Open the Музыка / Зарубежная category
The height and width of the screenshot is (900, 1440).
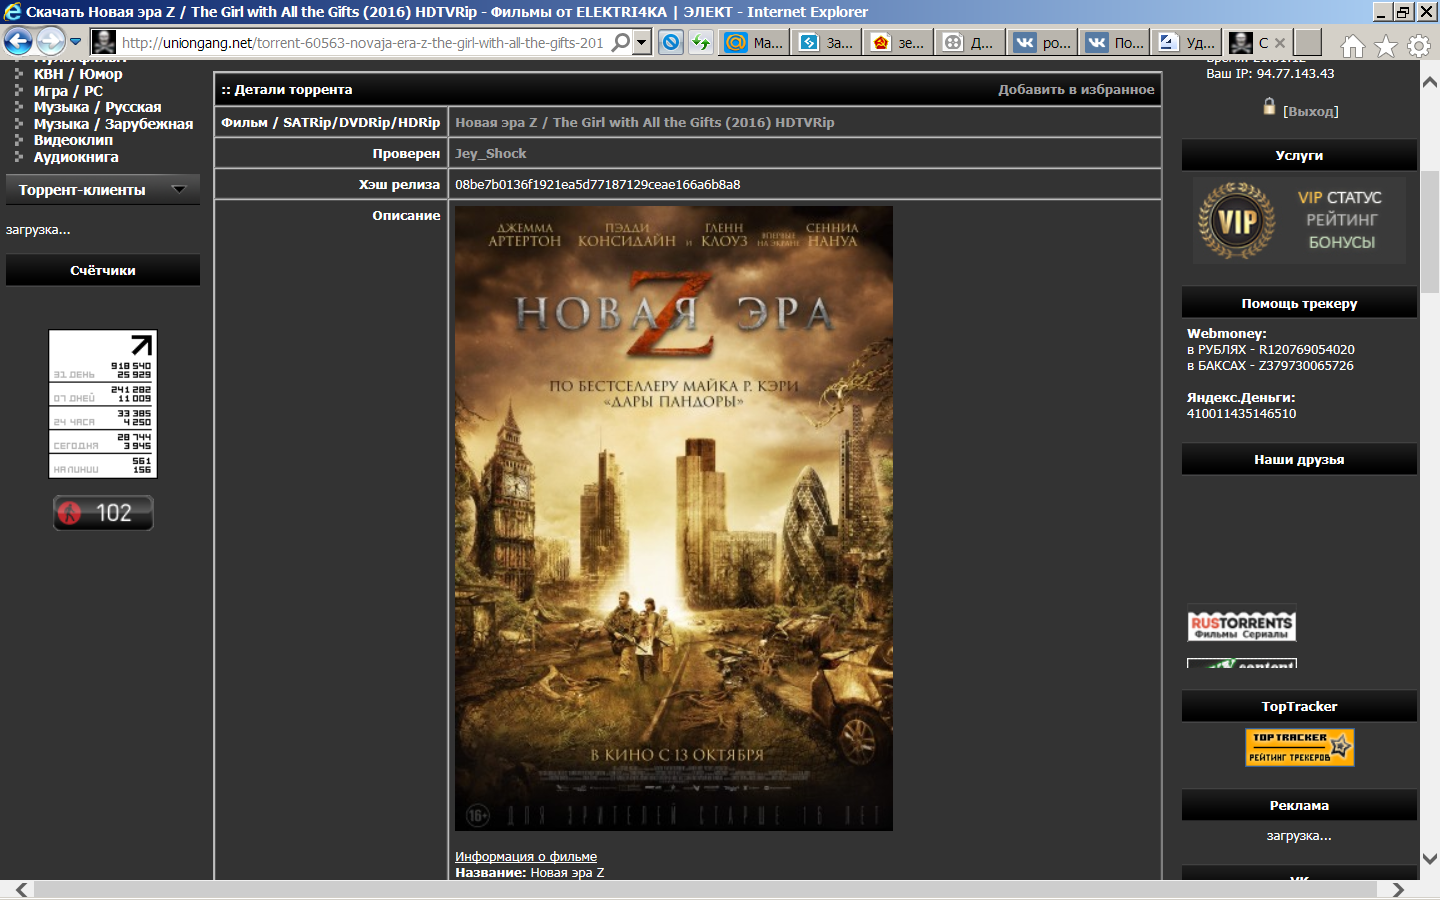pos(113,124)
